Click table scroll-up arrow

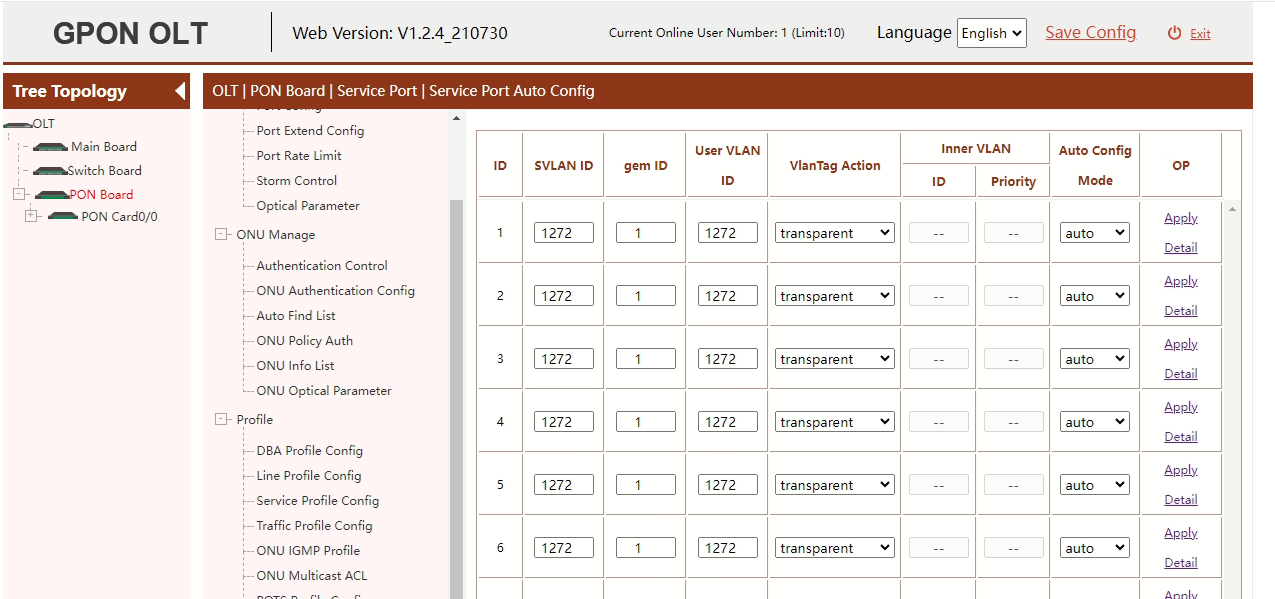pos(1232,209)
